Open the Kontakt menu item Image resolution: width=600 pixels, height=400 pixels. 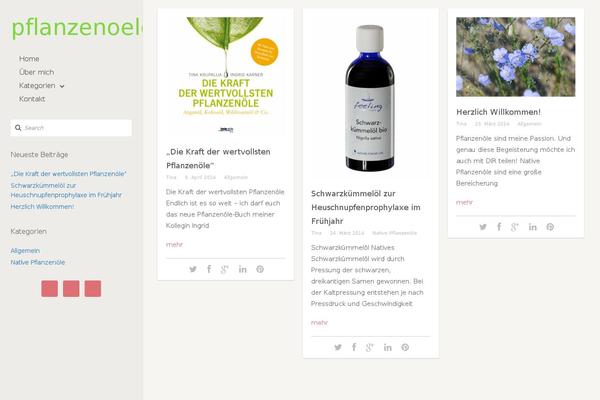point(32,99)
